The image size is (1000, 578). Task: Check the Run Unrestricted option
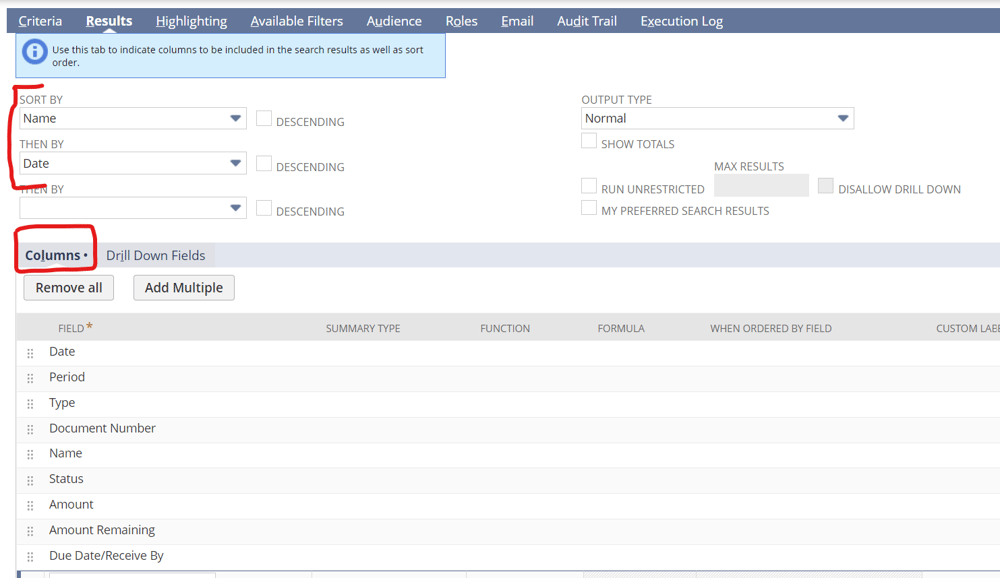point(589,185)
